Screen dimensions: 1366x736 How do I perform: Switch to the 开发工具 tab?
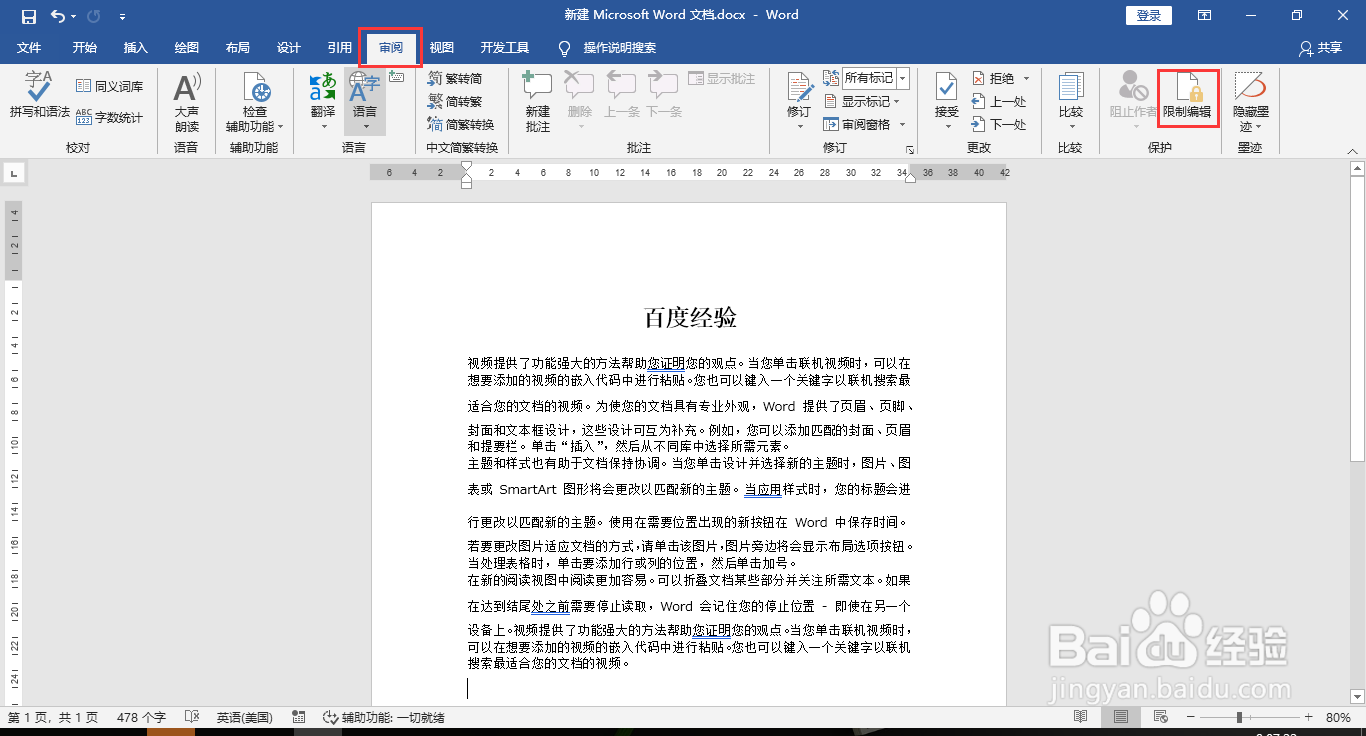click(x=505, y=47)
